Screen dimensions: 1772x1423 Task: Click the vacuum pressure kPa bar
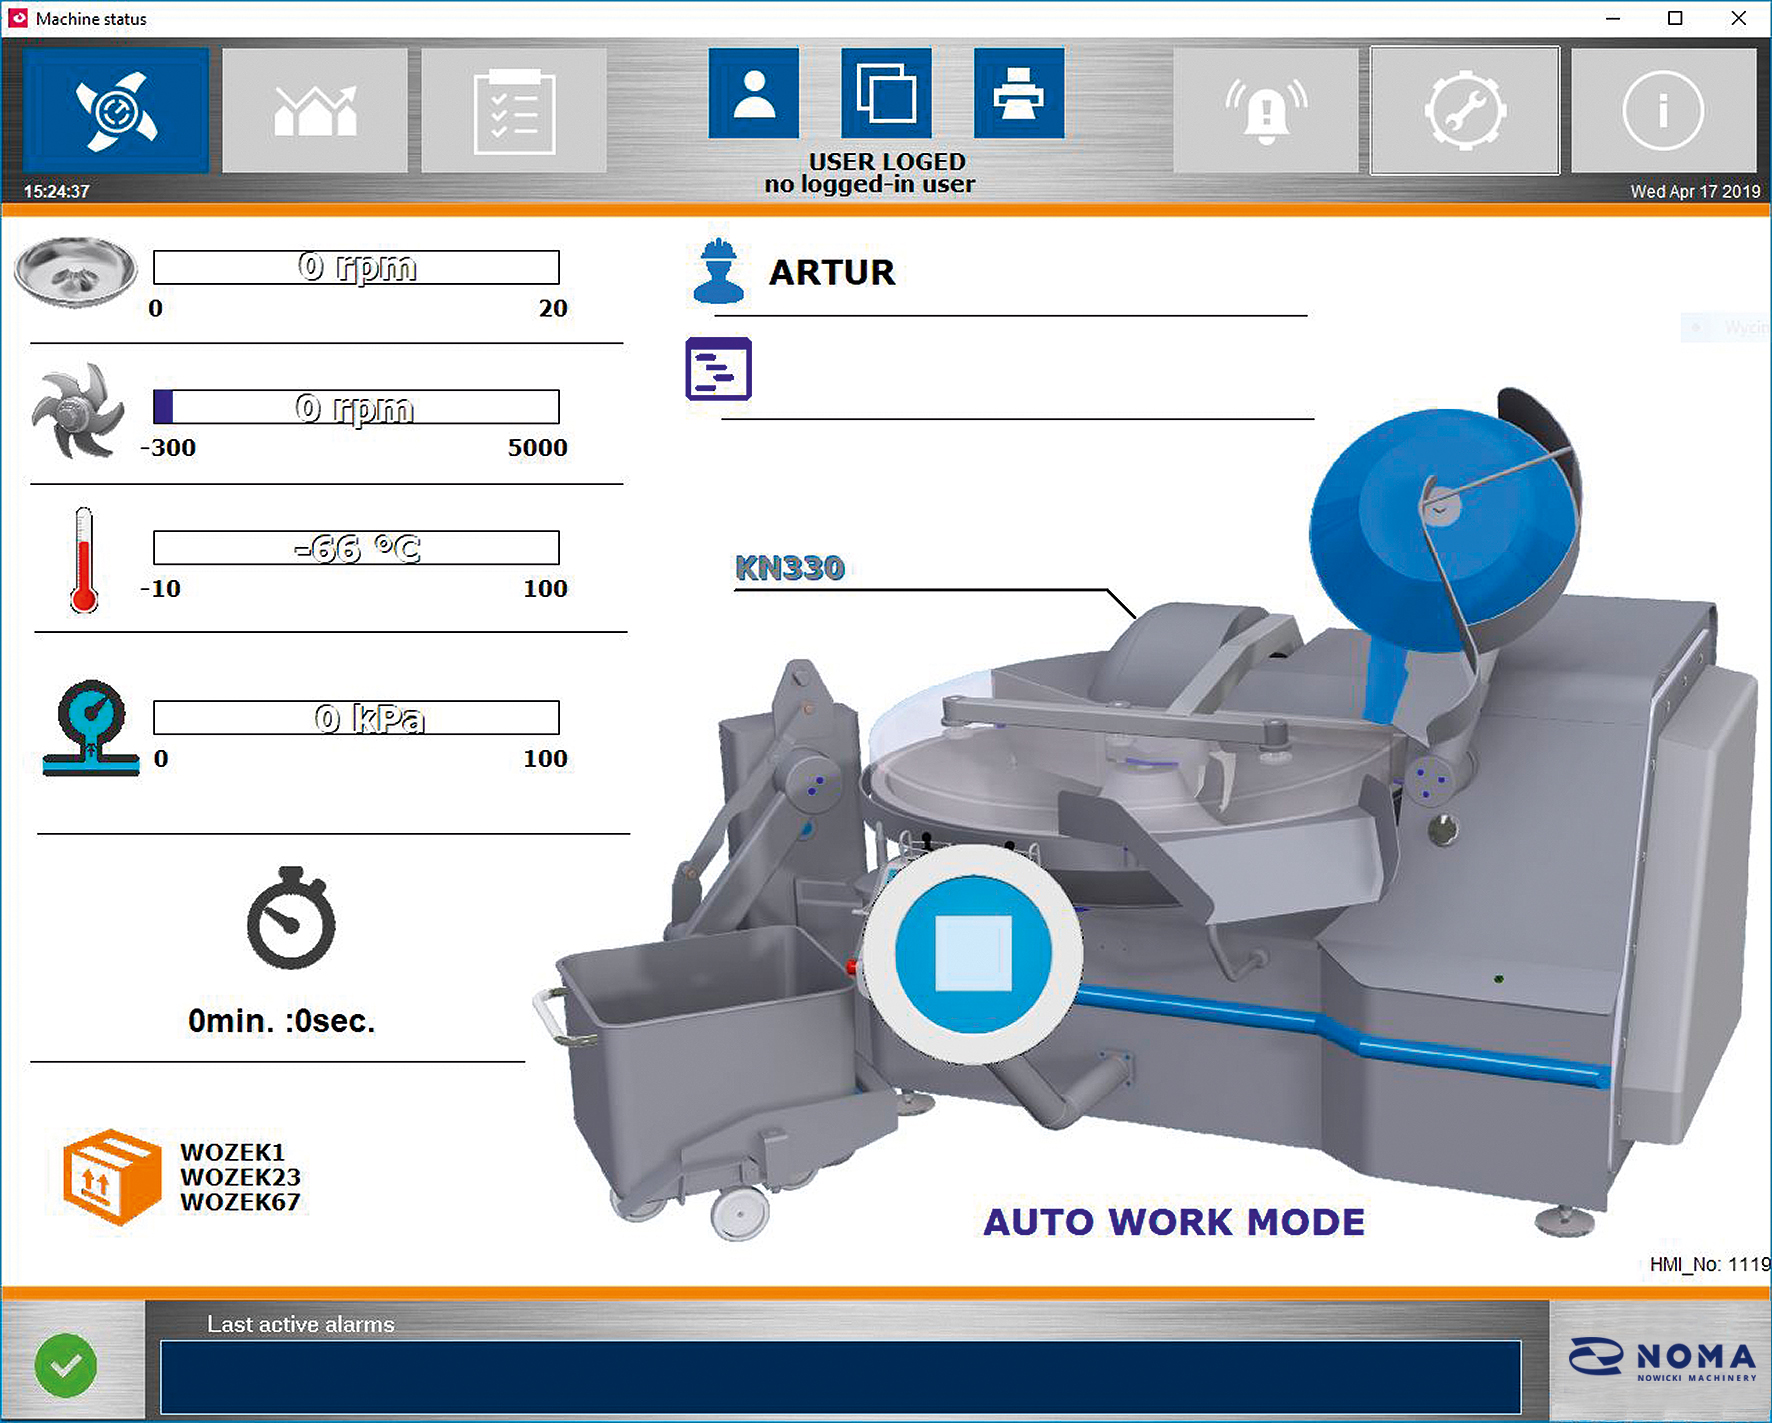click(356, 718)
